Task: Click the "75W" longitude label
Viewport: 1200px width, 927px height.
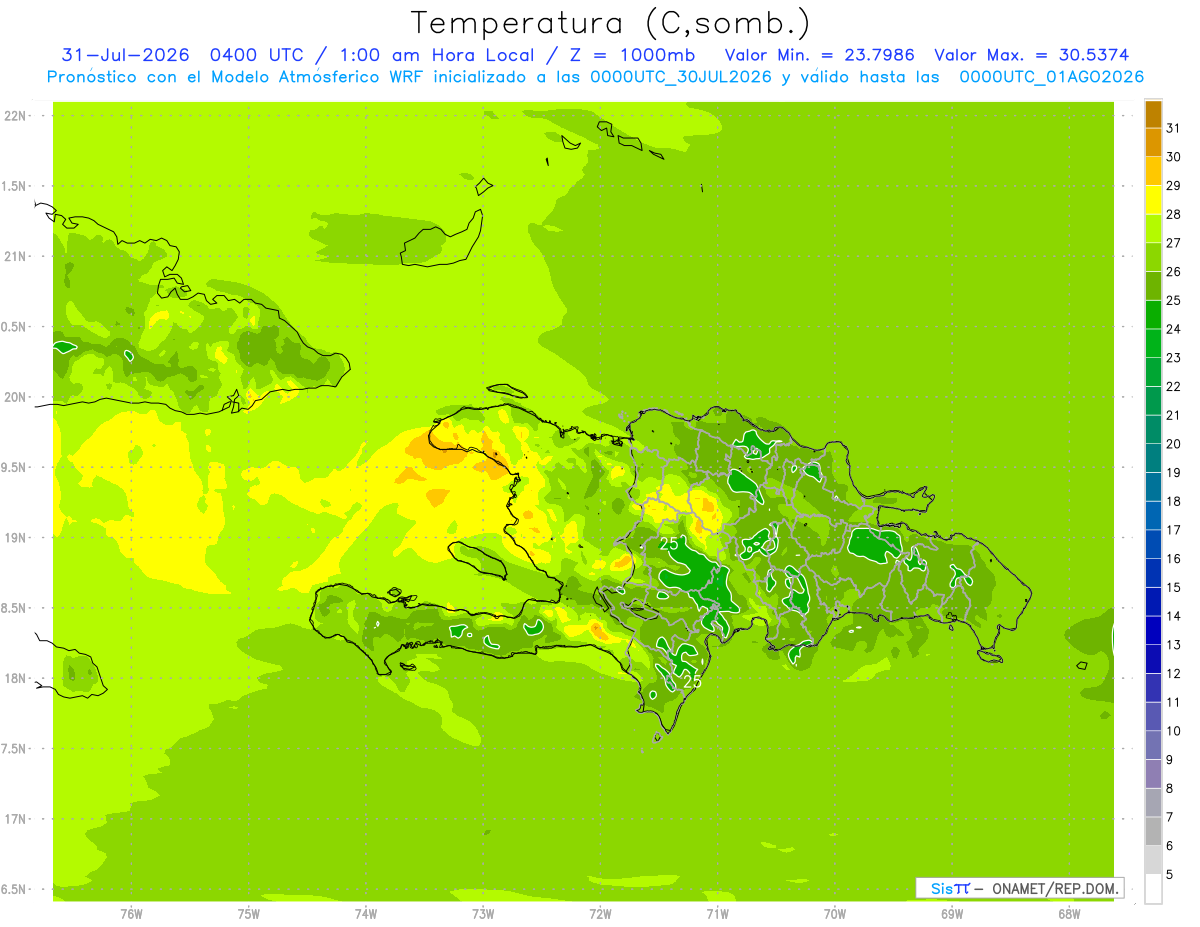Action: pyautogui.click(x=249, y=914)
